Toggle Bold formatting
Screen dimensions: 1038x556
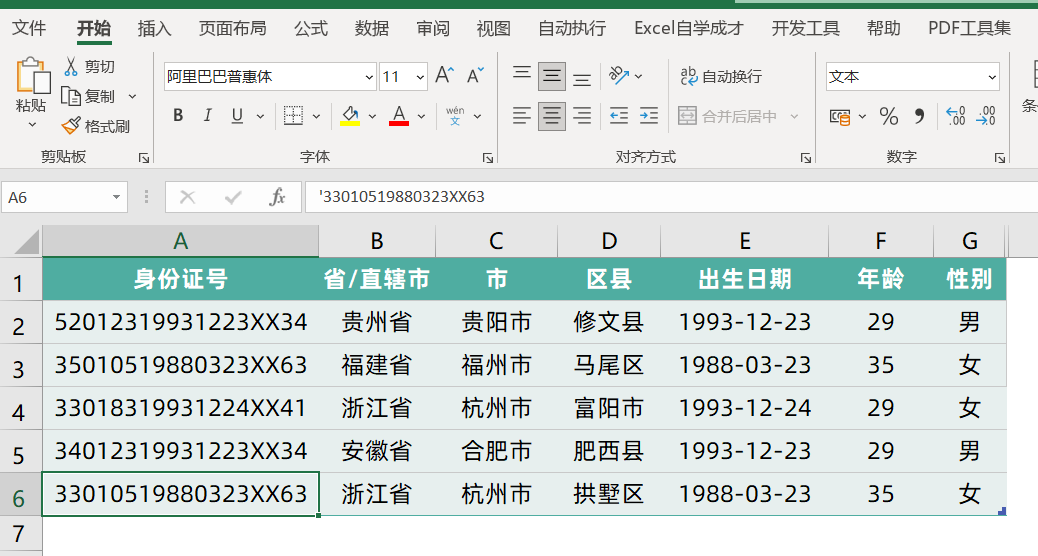coord(178,116)
